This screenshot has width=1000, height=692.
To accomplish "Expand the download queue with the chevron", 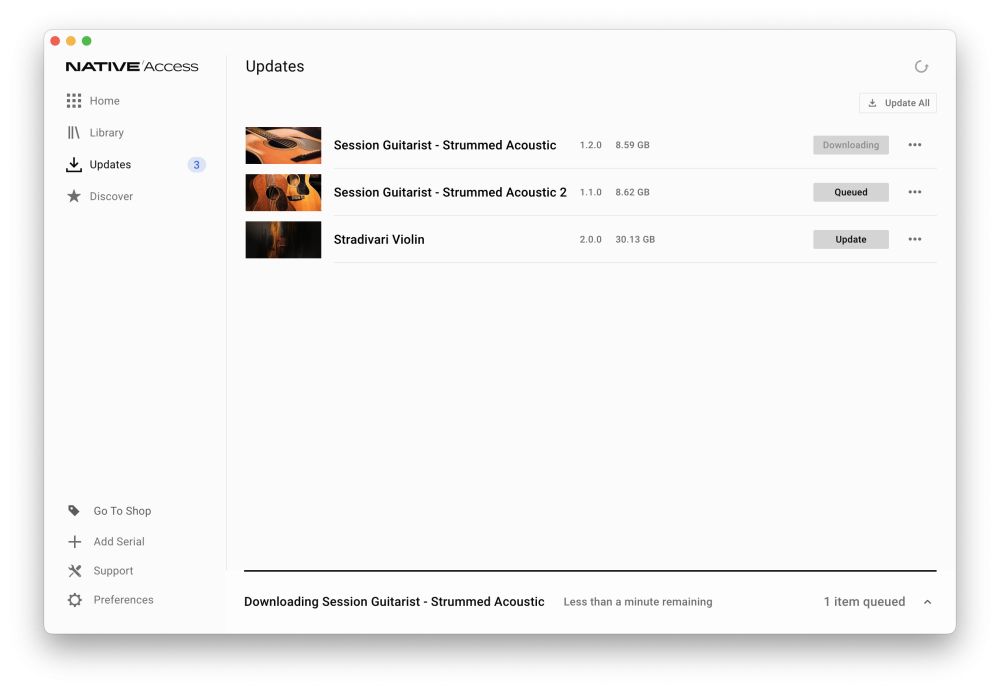I will pyautogui.click(x=927, y=602).
